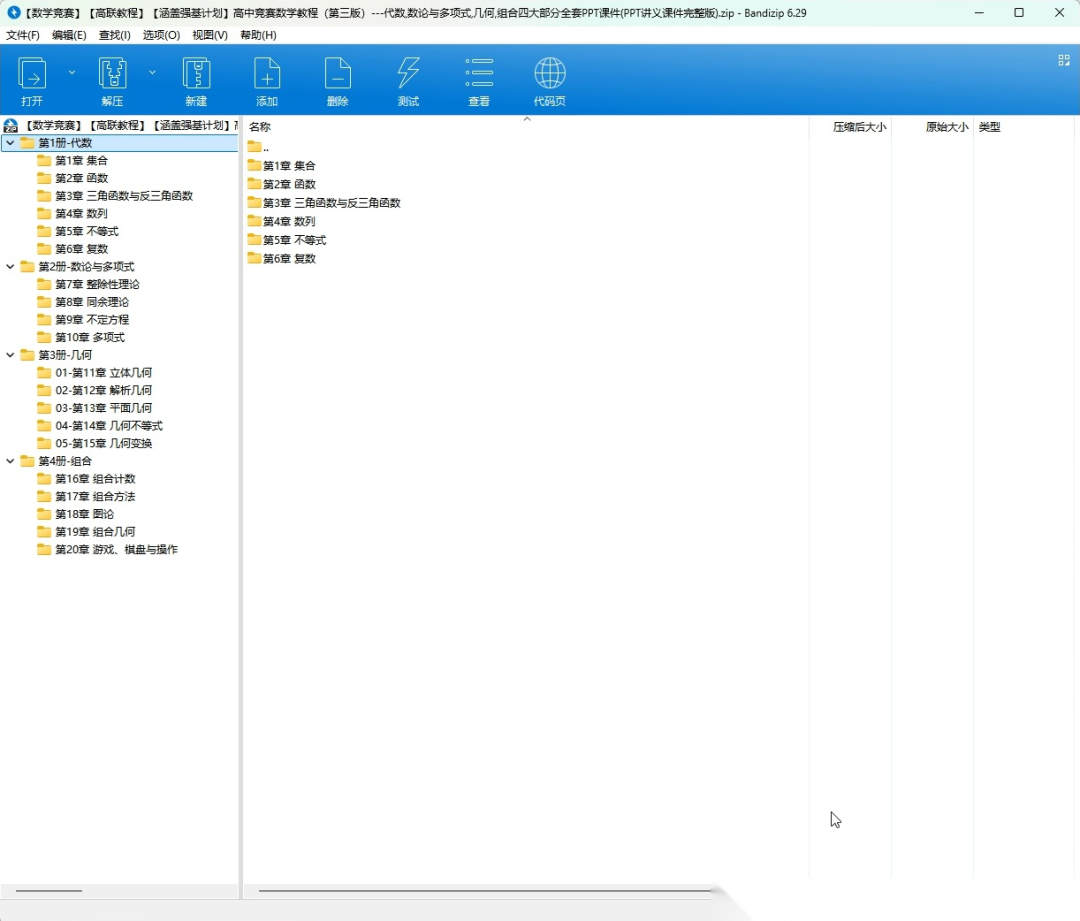Click the 新建 (New archive) icon

(x=196, y=75)
